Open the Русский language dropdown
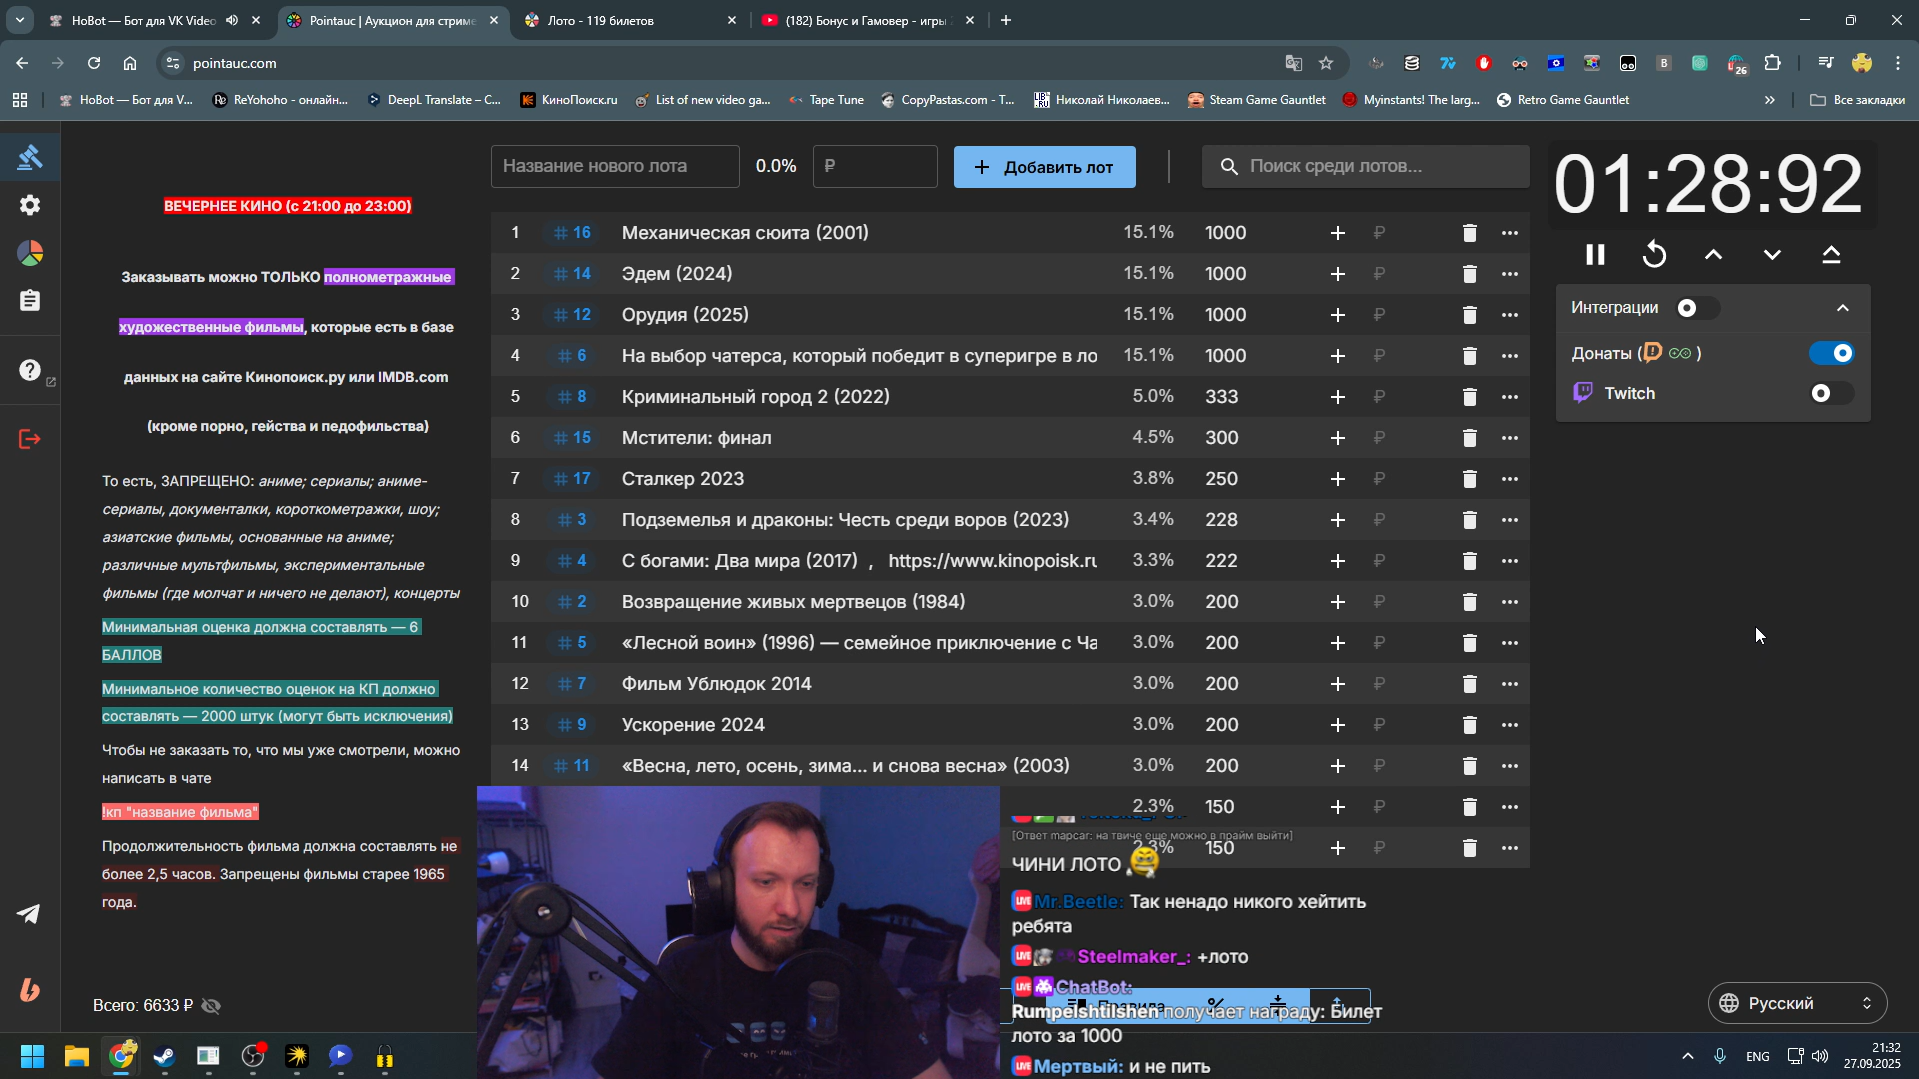 pos(1797,1003)
